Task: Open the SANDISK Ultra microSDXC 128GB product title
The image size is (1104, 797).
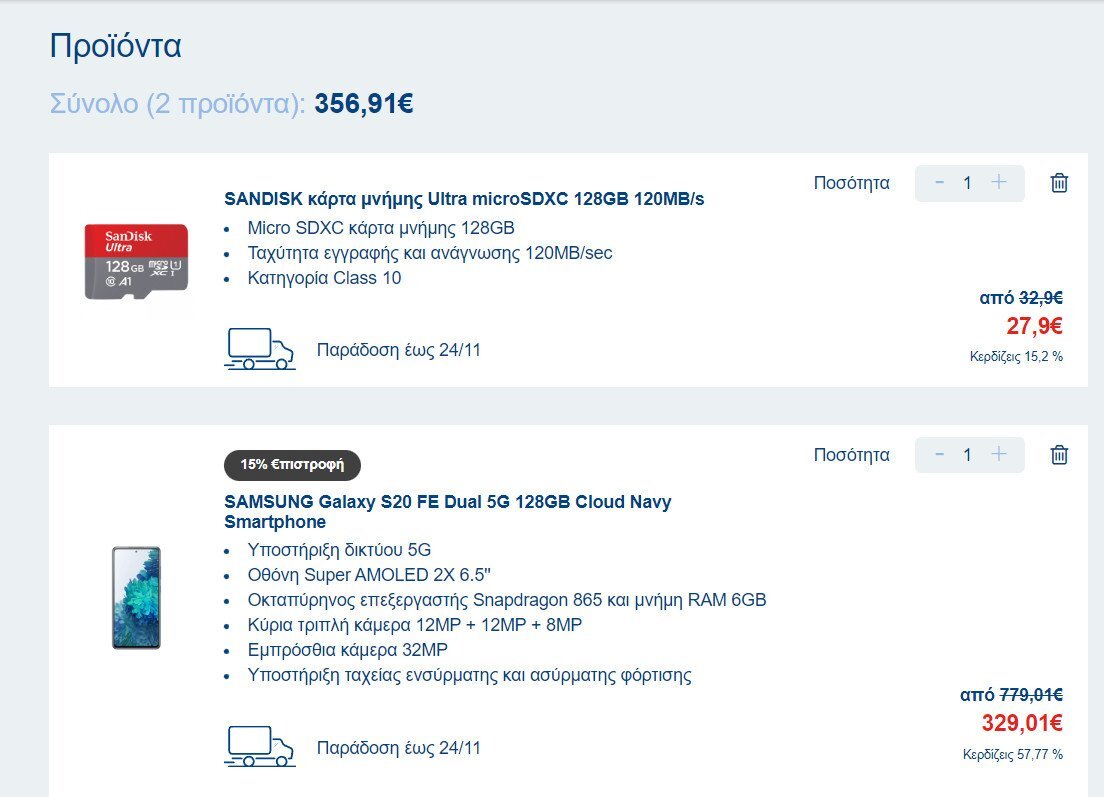Action: click(464, 199)
